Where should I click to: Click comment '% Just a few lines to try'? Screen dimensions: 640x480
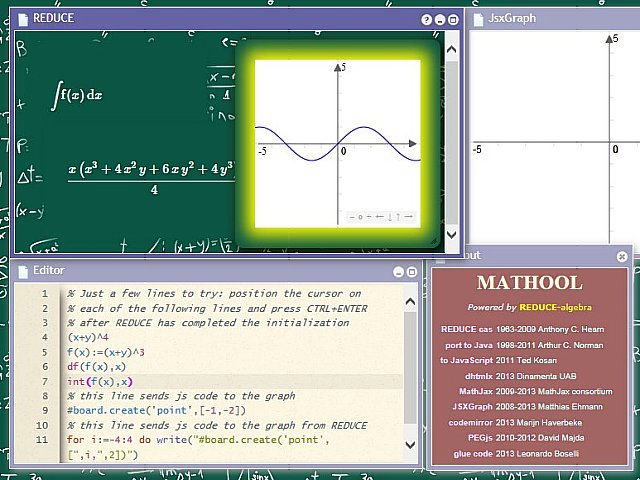[214, 293]
